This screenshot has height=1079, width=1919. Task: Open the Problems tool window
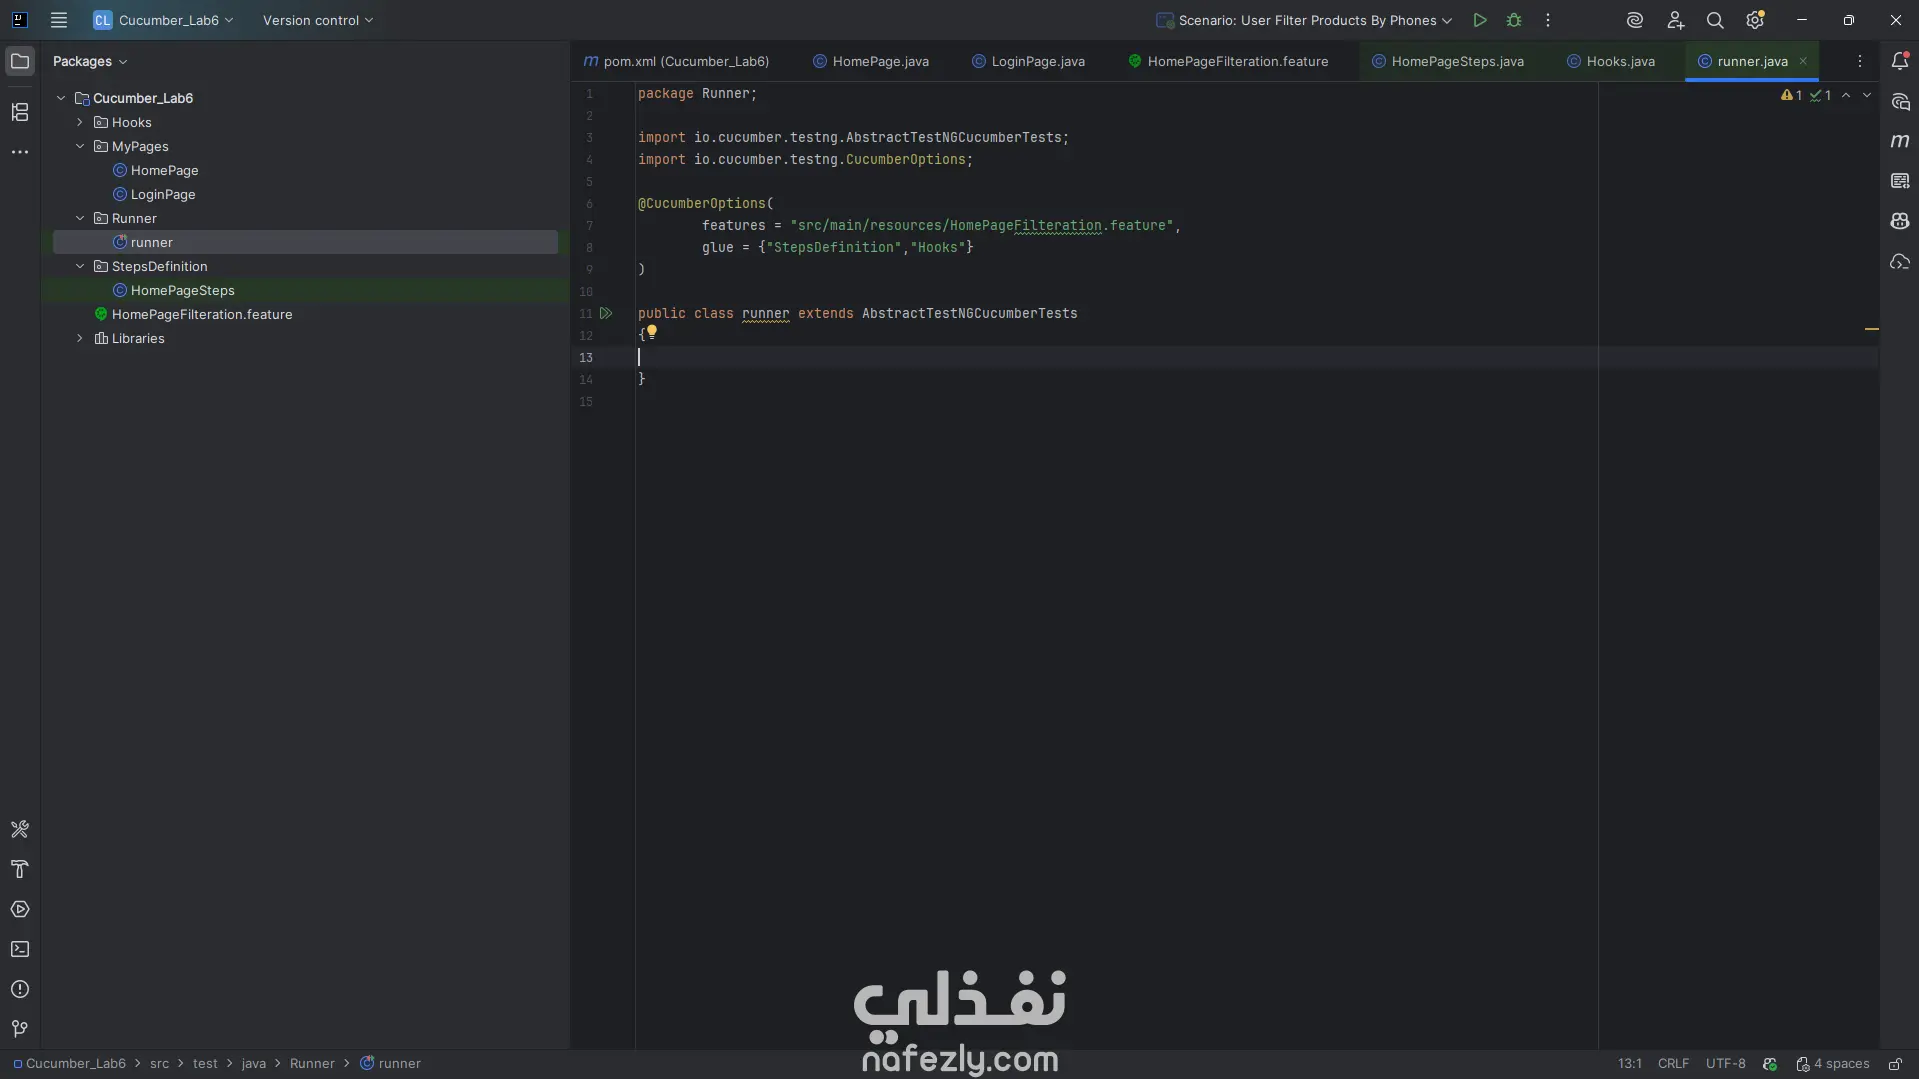click(x=20, y=989)
